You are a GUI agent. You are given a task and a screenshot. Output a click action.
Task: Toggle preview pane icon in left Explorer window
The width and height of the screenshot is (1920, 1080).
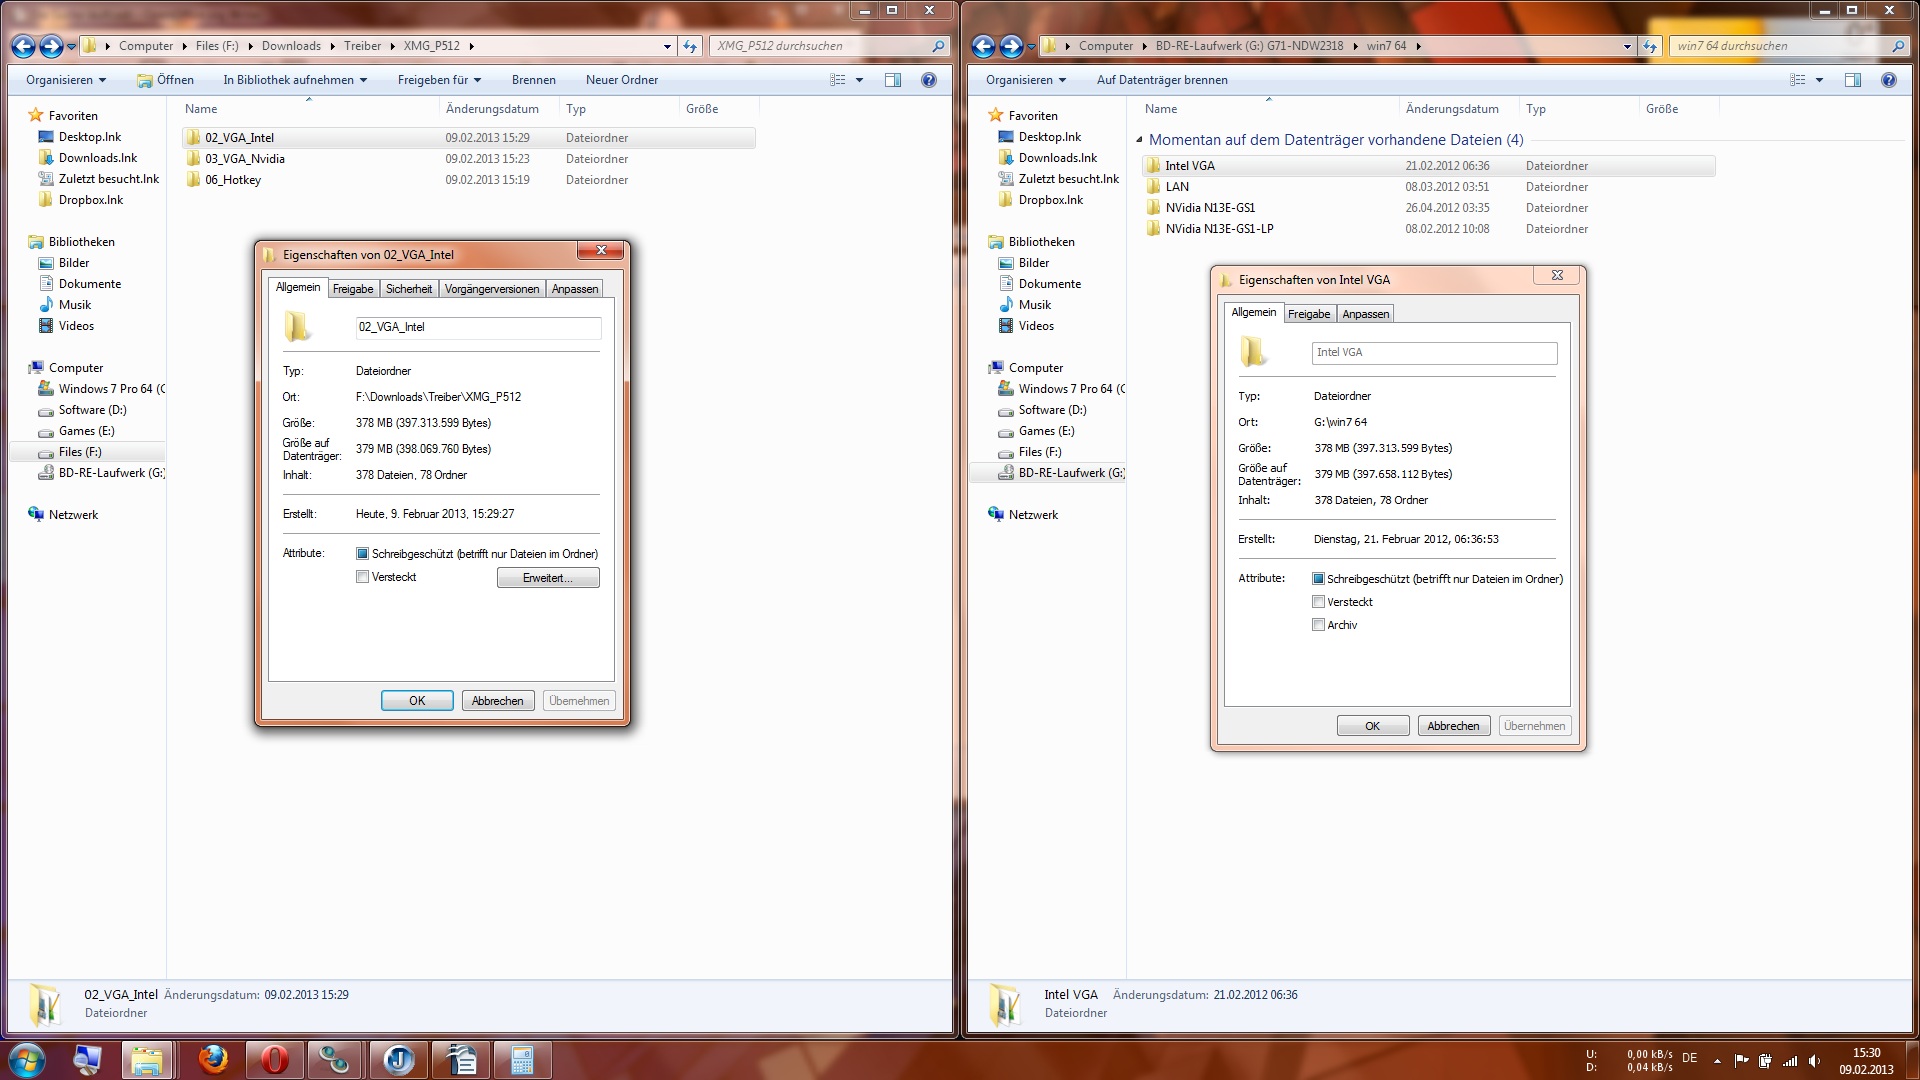(x=892, y=80)
